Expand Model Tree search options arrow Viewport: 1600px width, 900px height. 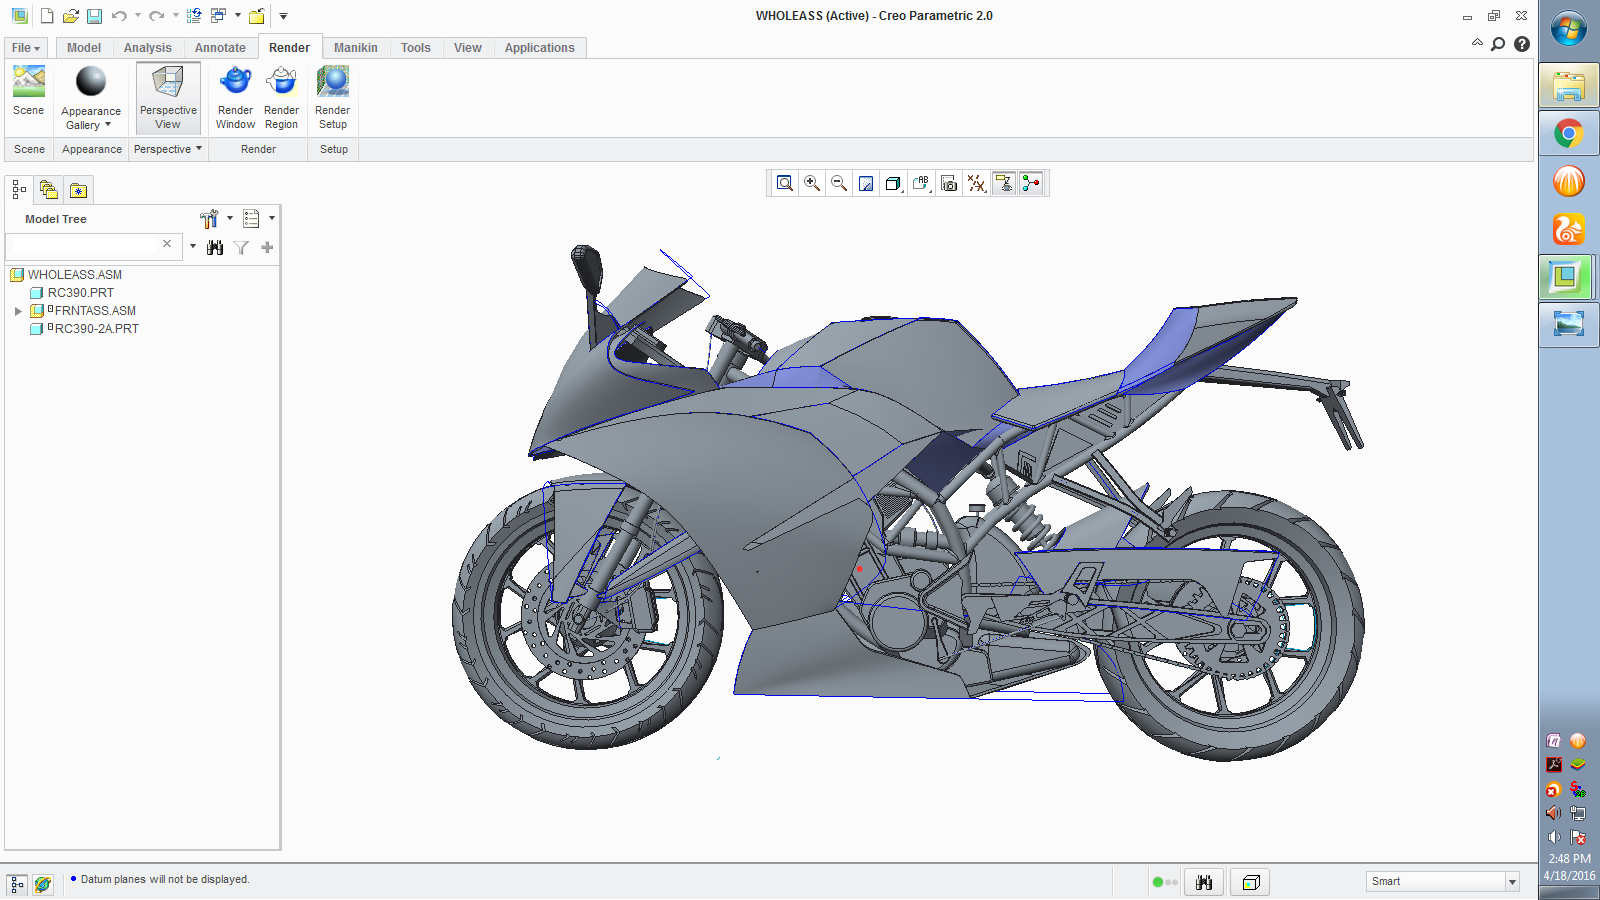(193, 247)
